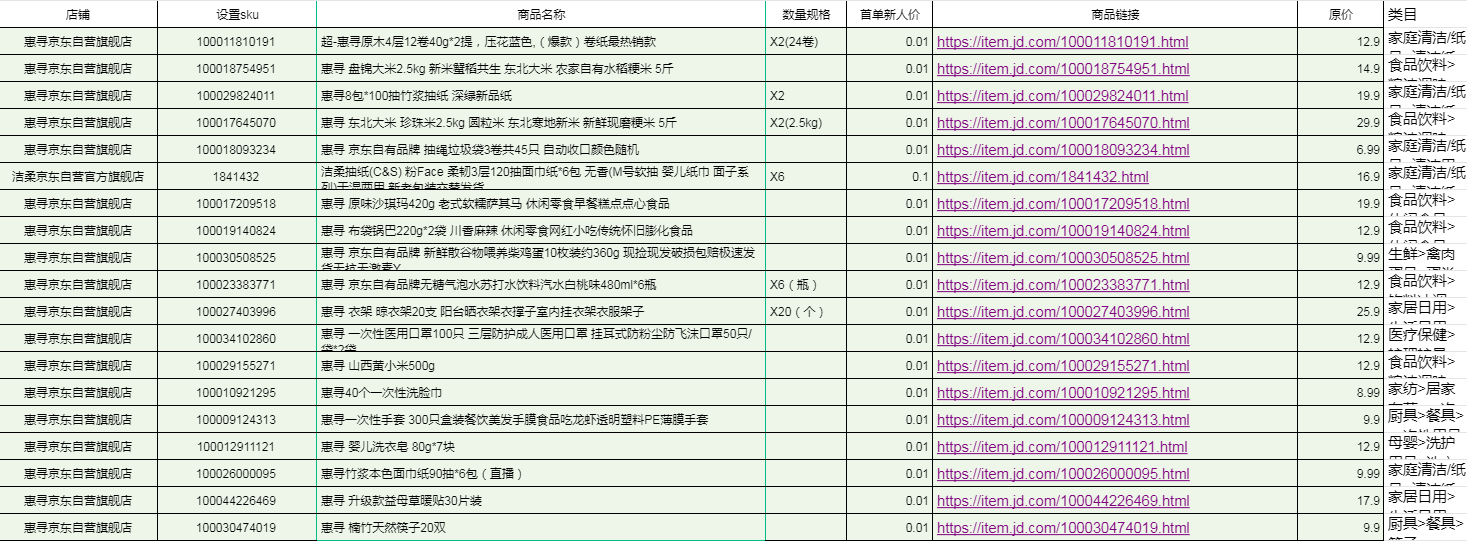
Task: Open the item.jd.com/100011810191.html link
Action: pyautogui.click(x=1062, y=42)
